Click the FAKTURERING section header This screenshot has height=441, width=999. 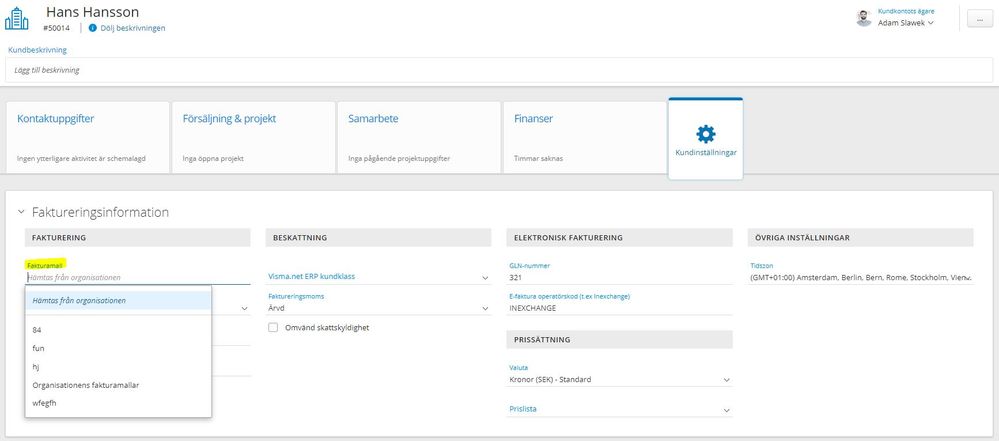(x=138, y=238)
